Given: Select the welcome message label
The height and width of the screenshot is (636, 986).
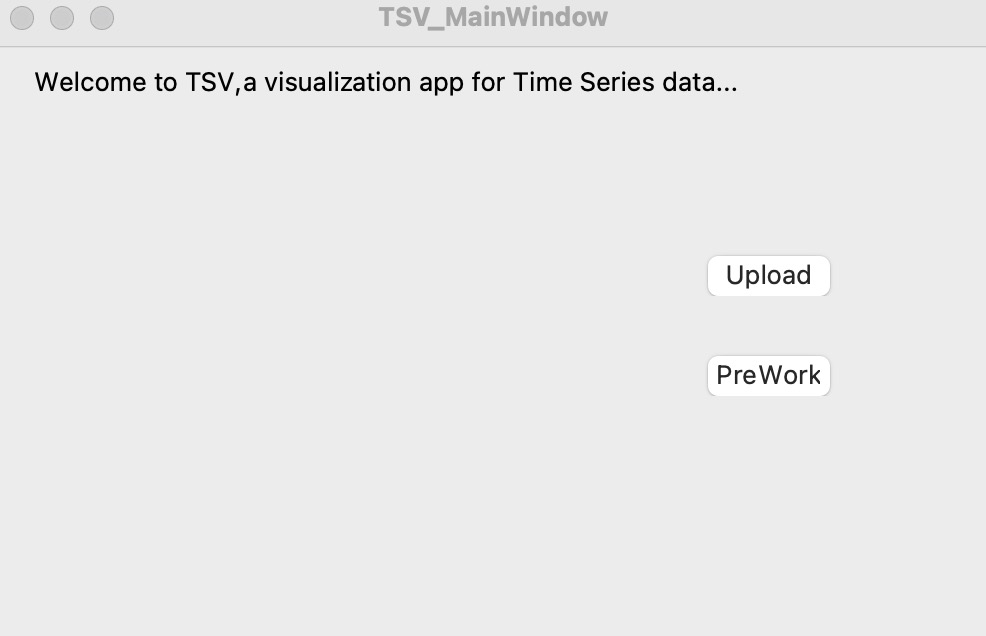Looking at the screenshot, I should pos(385,82).
